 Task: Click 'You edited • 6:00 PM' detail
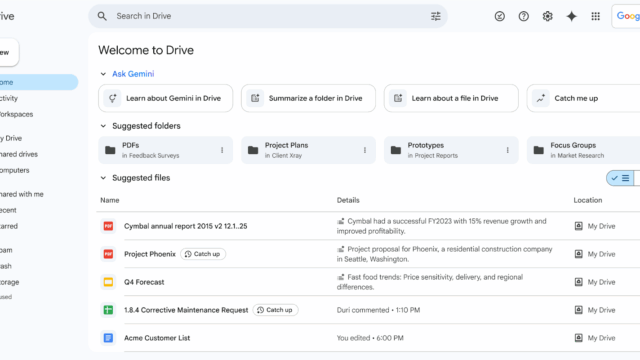tap(370, 338)
